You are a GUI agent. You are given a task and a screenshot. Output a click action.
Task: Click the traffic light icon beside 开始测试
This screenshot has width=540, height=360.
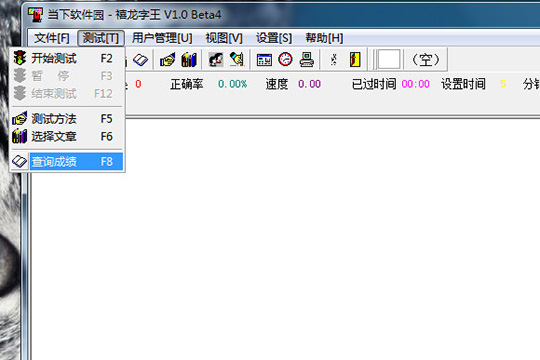coord(20,58)
